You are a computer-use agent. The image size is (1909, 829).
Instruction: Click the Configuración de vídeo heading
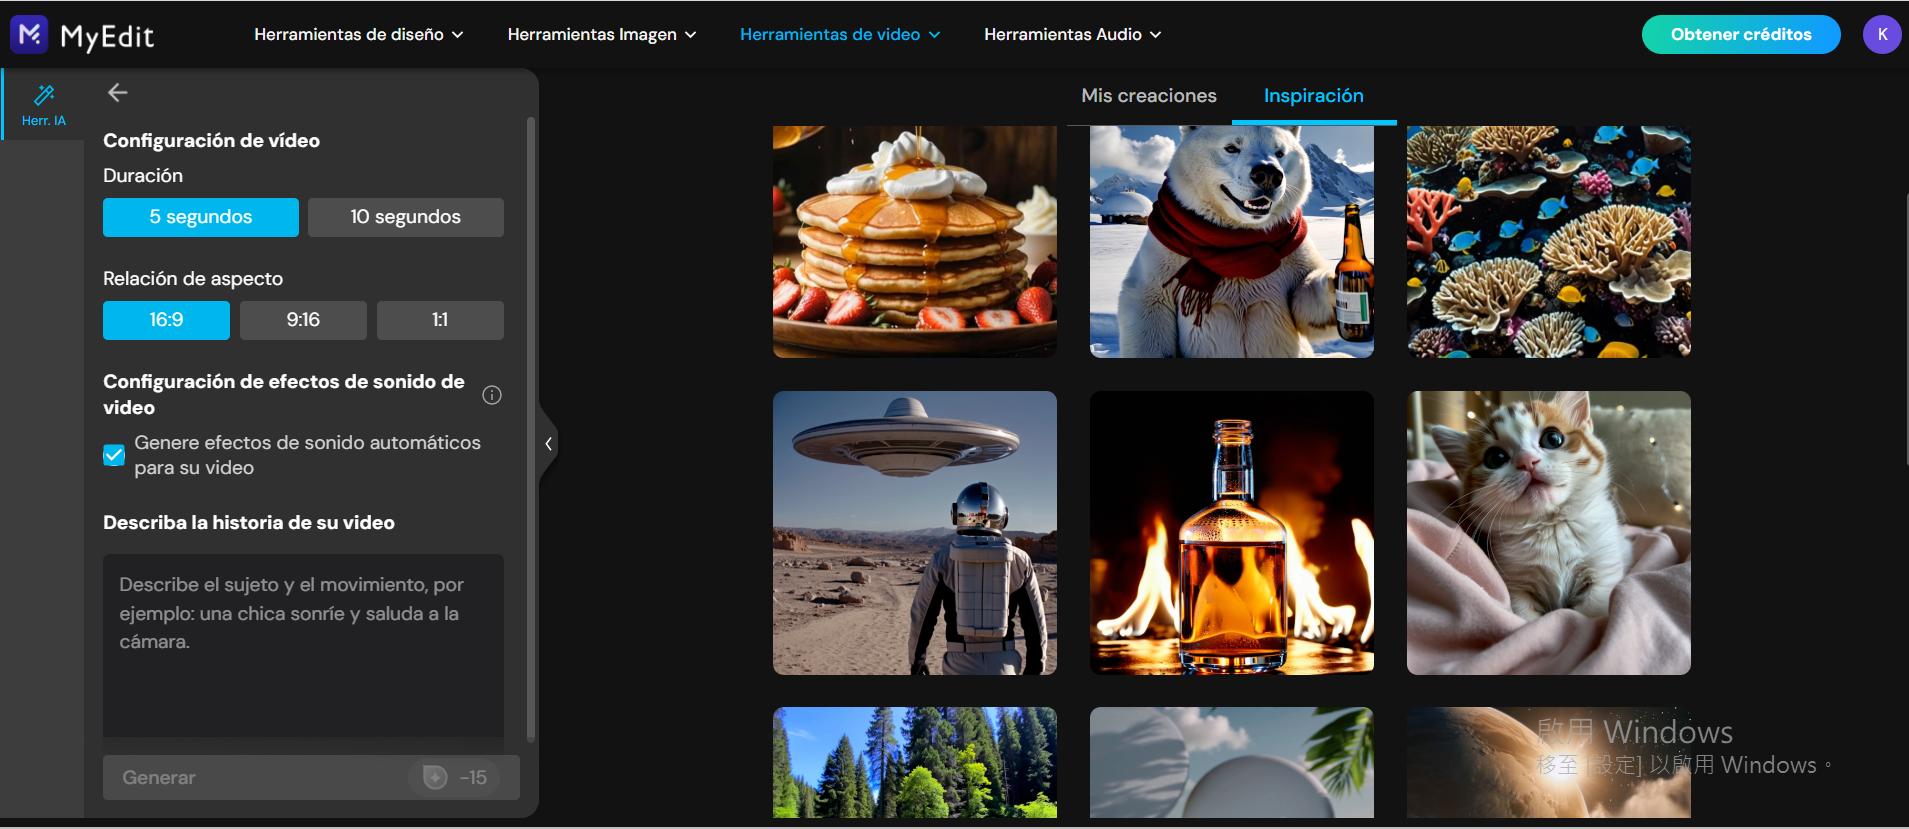pyautogui.click(x=211, y=141)
